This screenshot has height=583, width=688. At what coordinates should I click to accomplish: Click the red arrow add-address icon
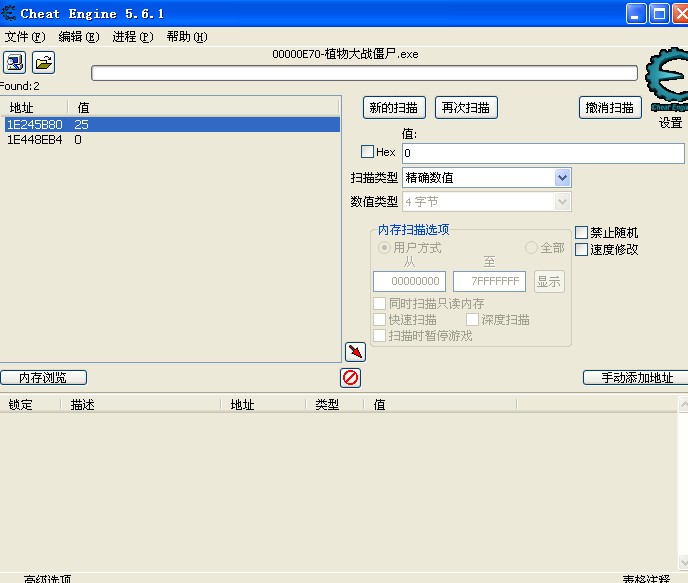355,352
